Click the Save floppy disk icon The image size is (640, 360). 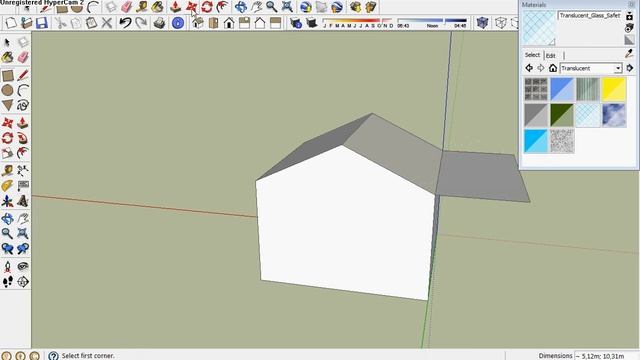tap(42, 23)
